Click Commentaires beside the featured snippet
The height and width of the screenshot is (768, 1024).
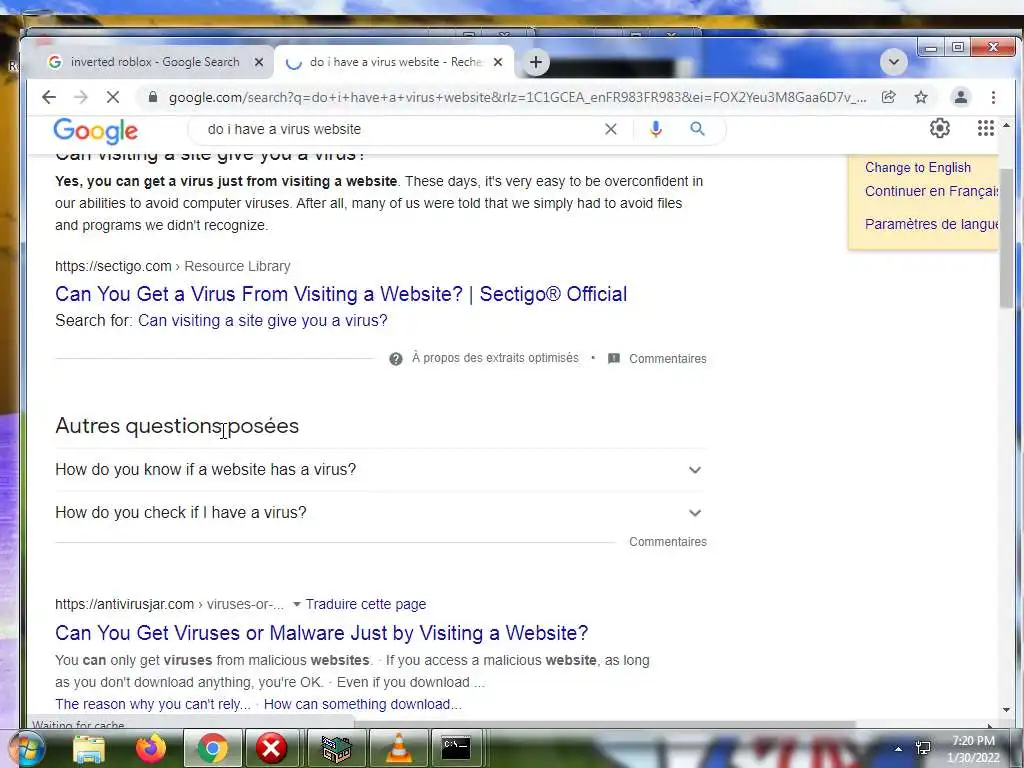667,359
